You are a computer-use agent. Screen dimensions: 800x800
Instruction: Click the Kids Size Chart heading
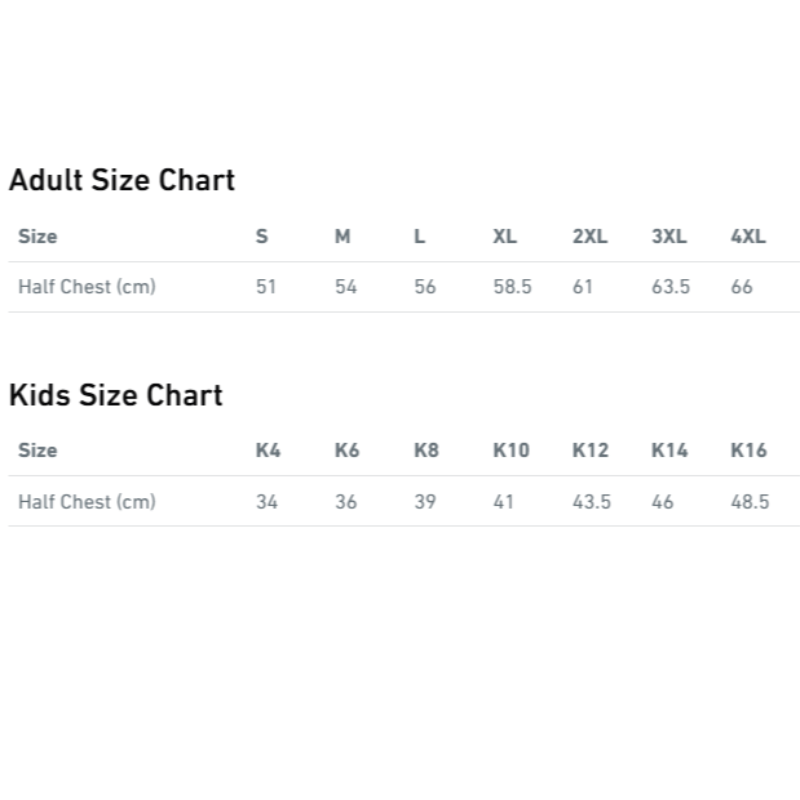pos(116,395)
